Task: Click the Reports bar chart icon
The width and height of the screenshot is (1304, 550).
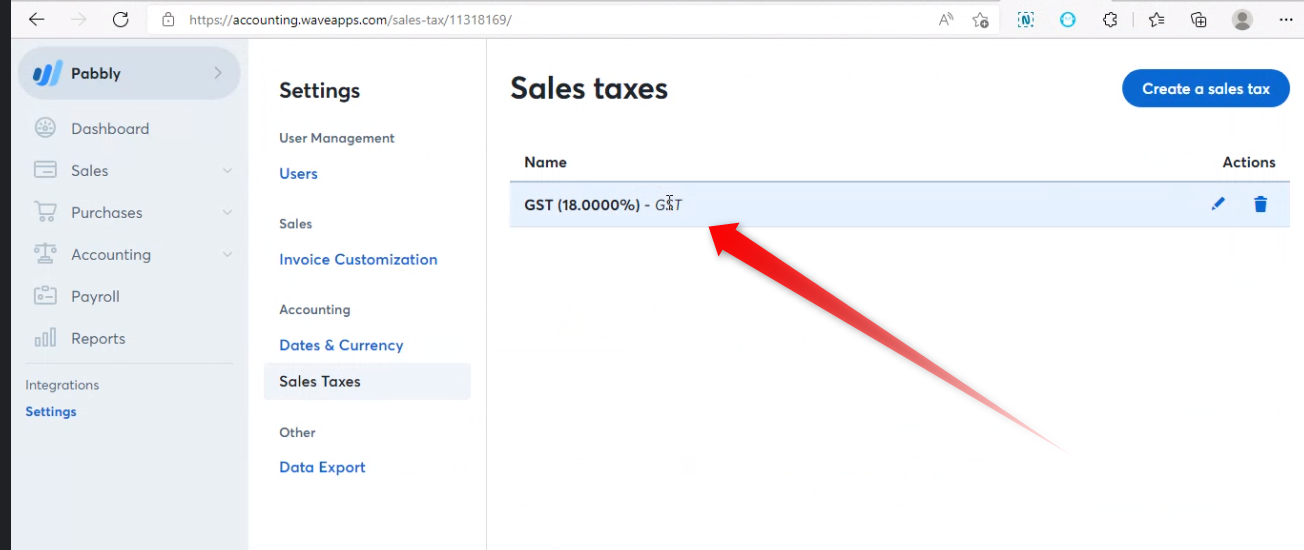Action: point(45,338)
